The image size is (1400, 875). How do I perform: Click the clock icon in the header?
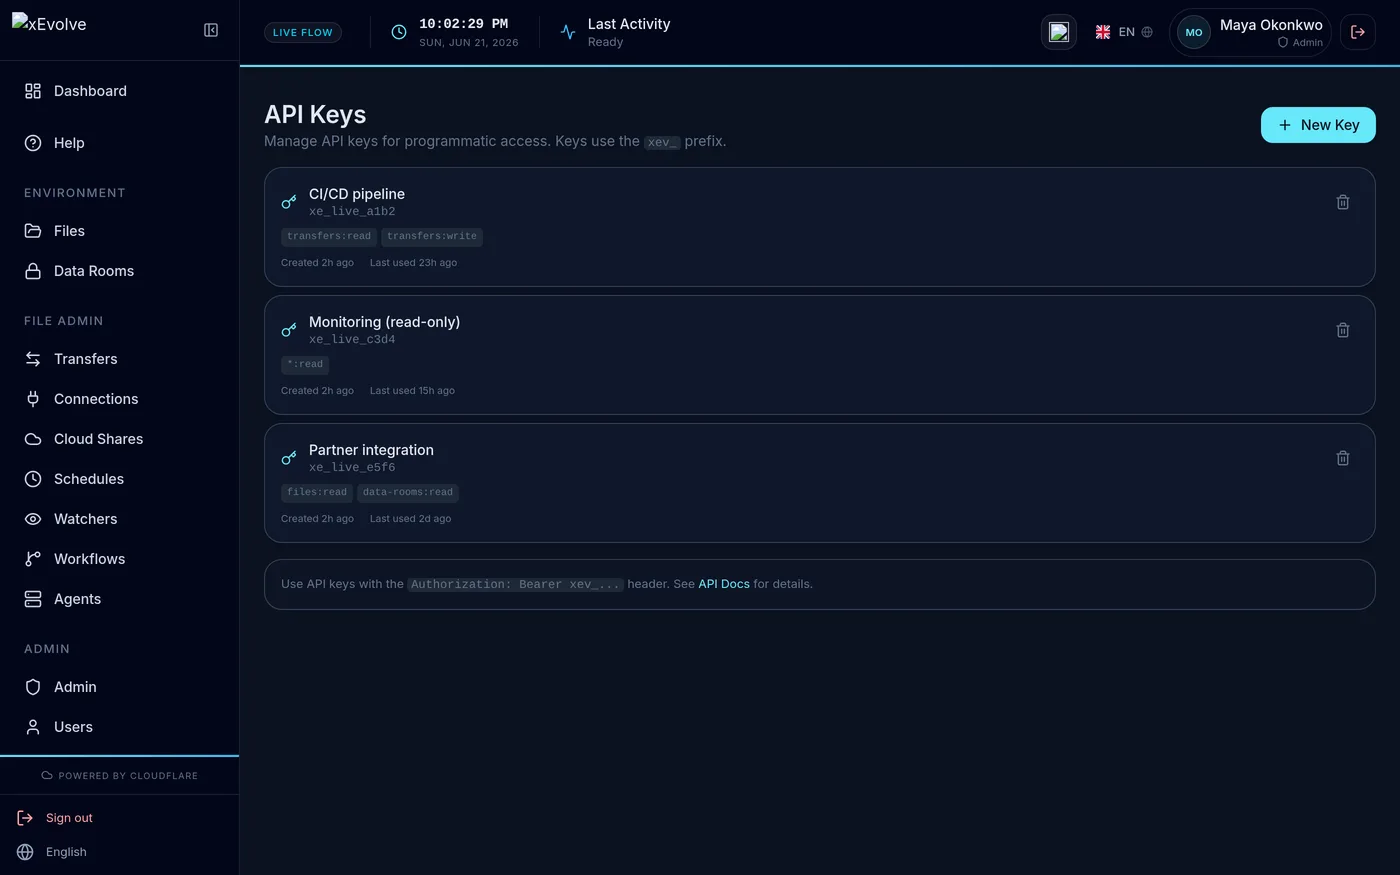[x=399, y=32]
